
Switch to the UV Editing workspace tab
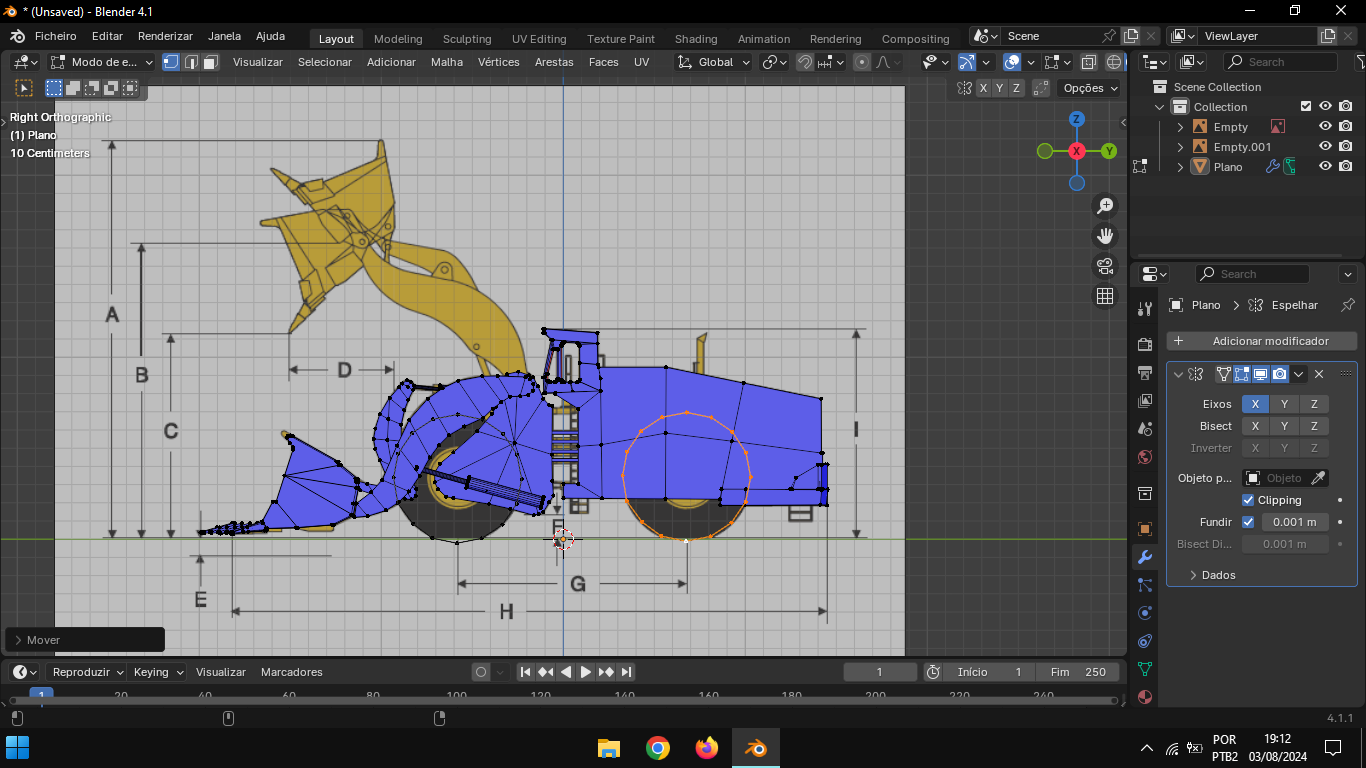point(539,39)
